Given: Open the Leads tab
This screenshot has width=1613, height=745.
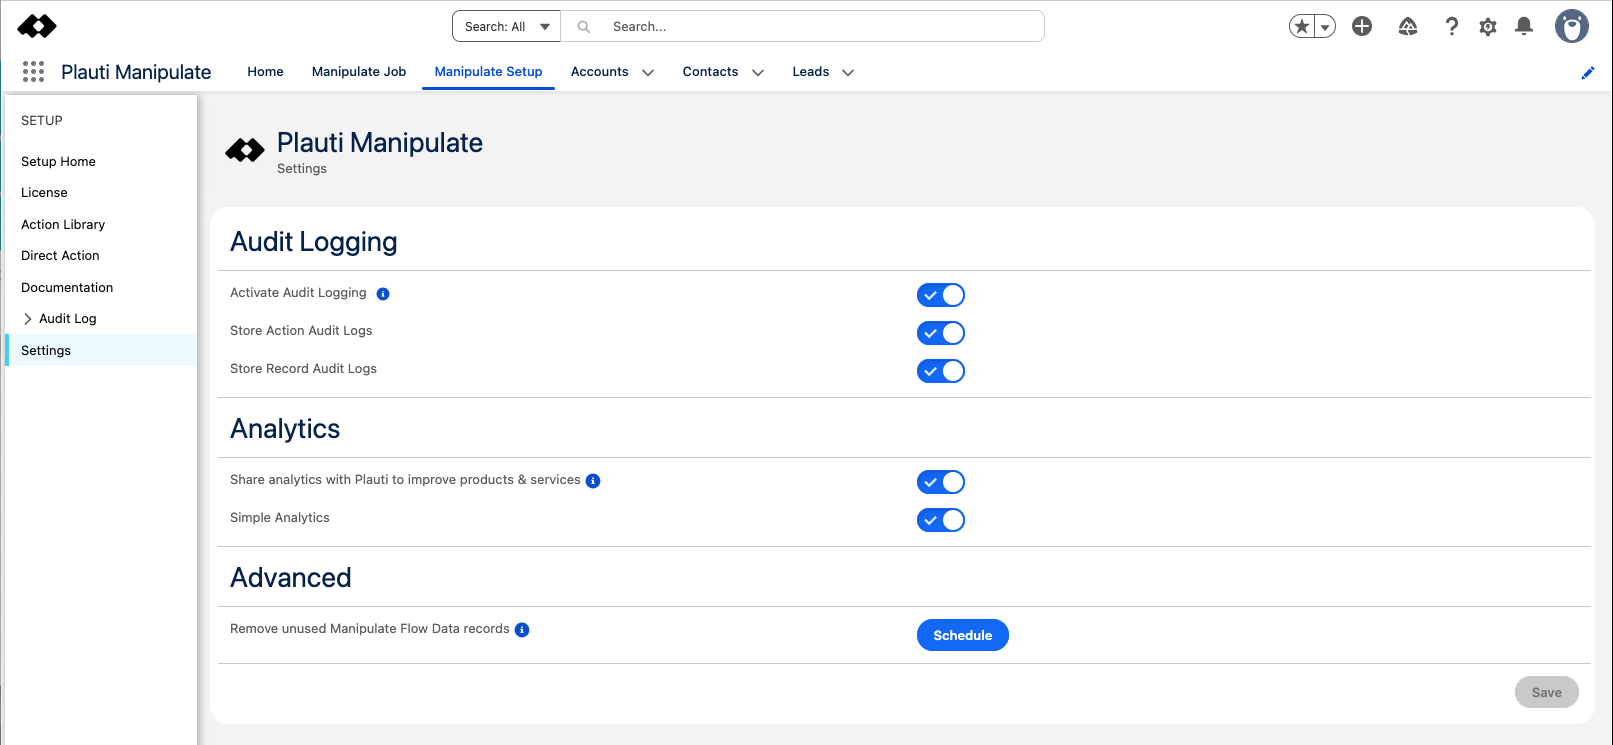Looking at the screenshot, I should (811, 72).
